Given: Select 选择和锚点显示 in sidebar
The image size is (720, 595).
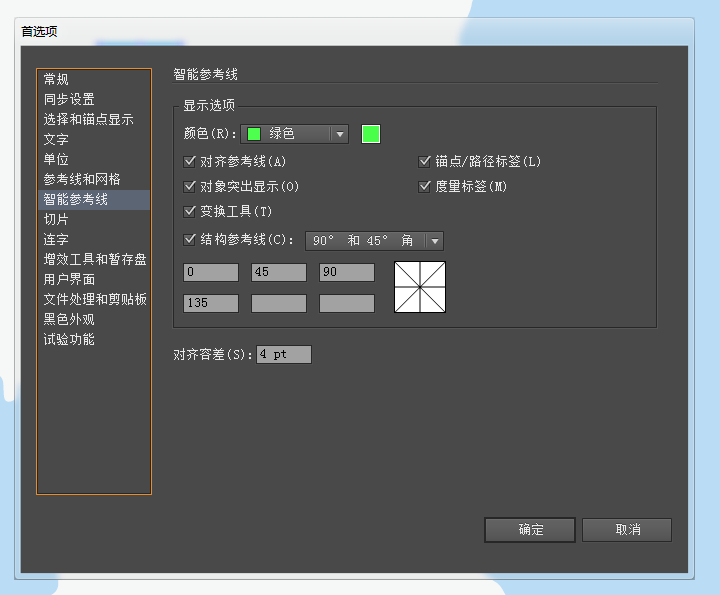Looking at the screenshot, I should [x=94, y=119].
